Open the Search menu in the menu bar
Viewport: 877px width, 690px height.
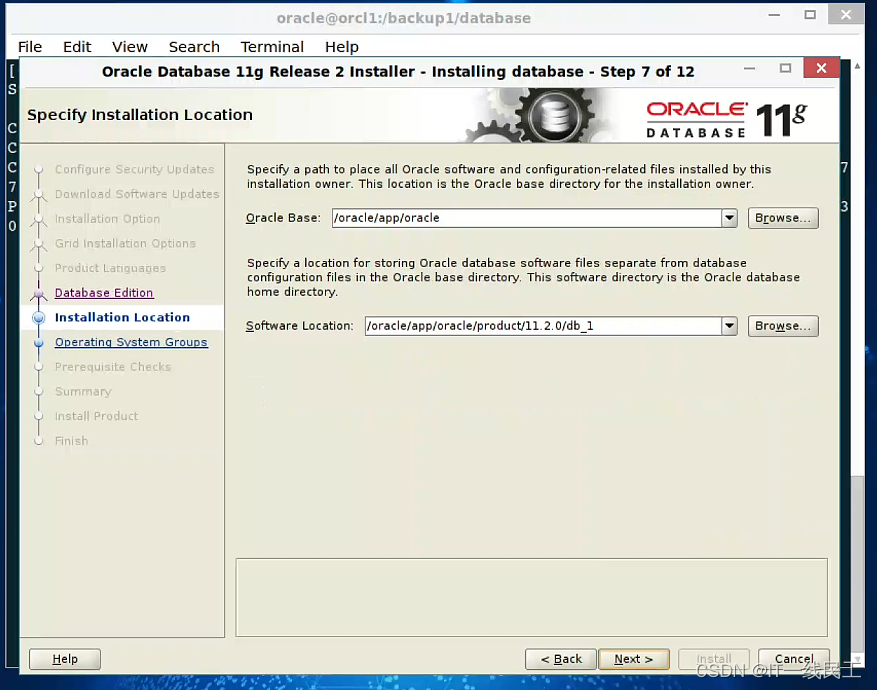[193, 46]
